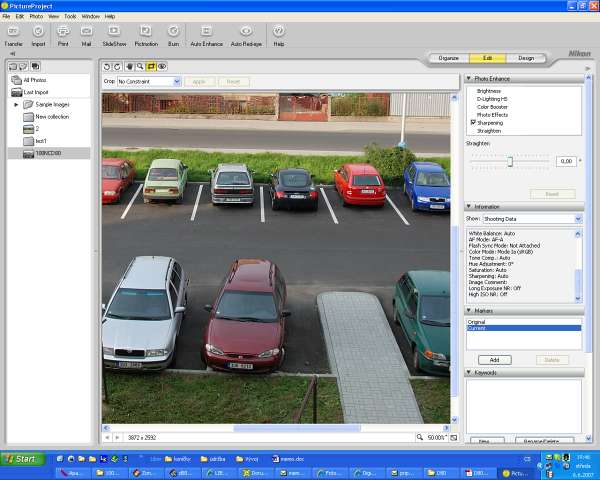Image resolution: width=600 pixels, height=480 pixels.
Task: Collapse the Photo Enhance panel
Action: (x=470, y=78)
